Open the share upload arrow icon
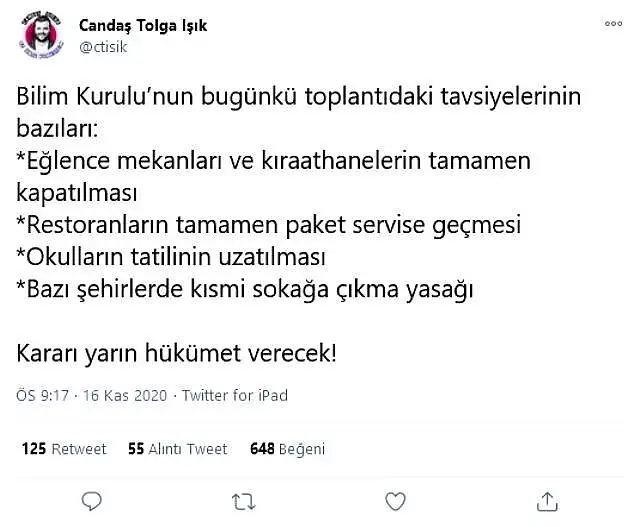The height and width of the screenshot is (527, 640). (547, 502)
